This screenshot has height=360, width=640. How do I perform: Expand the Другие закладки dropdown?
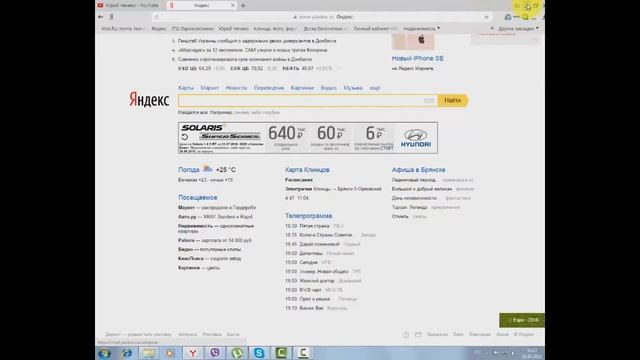[518, 29]
